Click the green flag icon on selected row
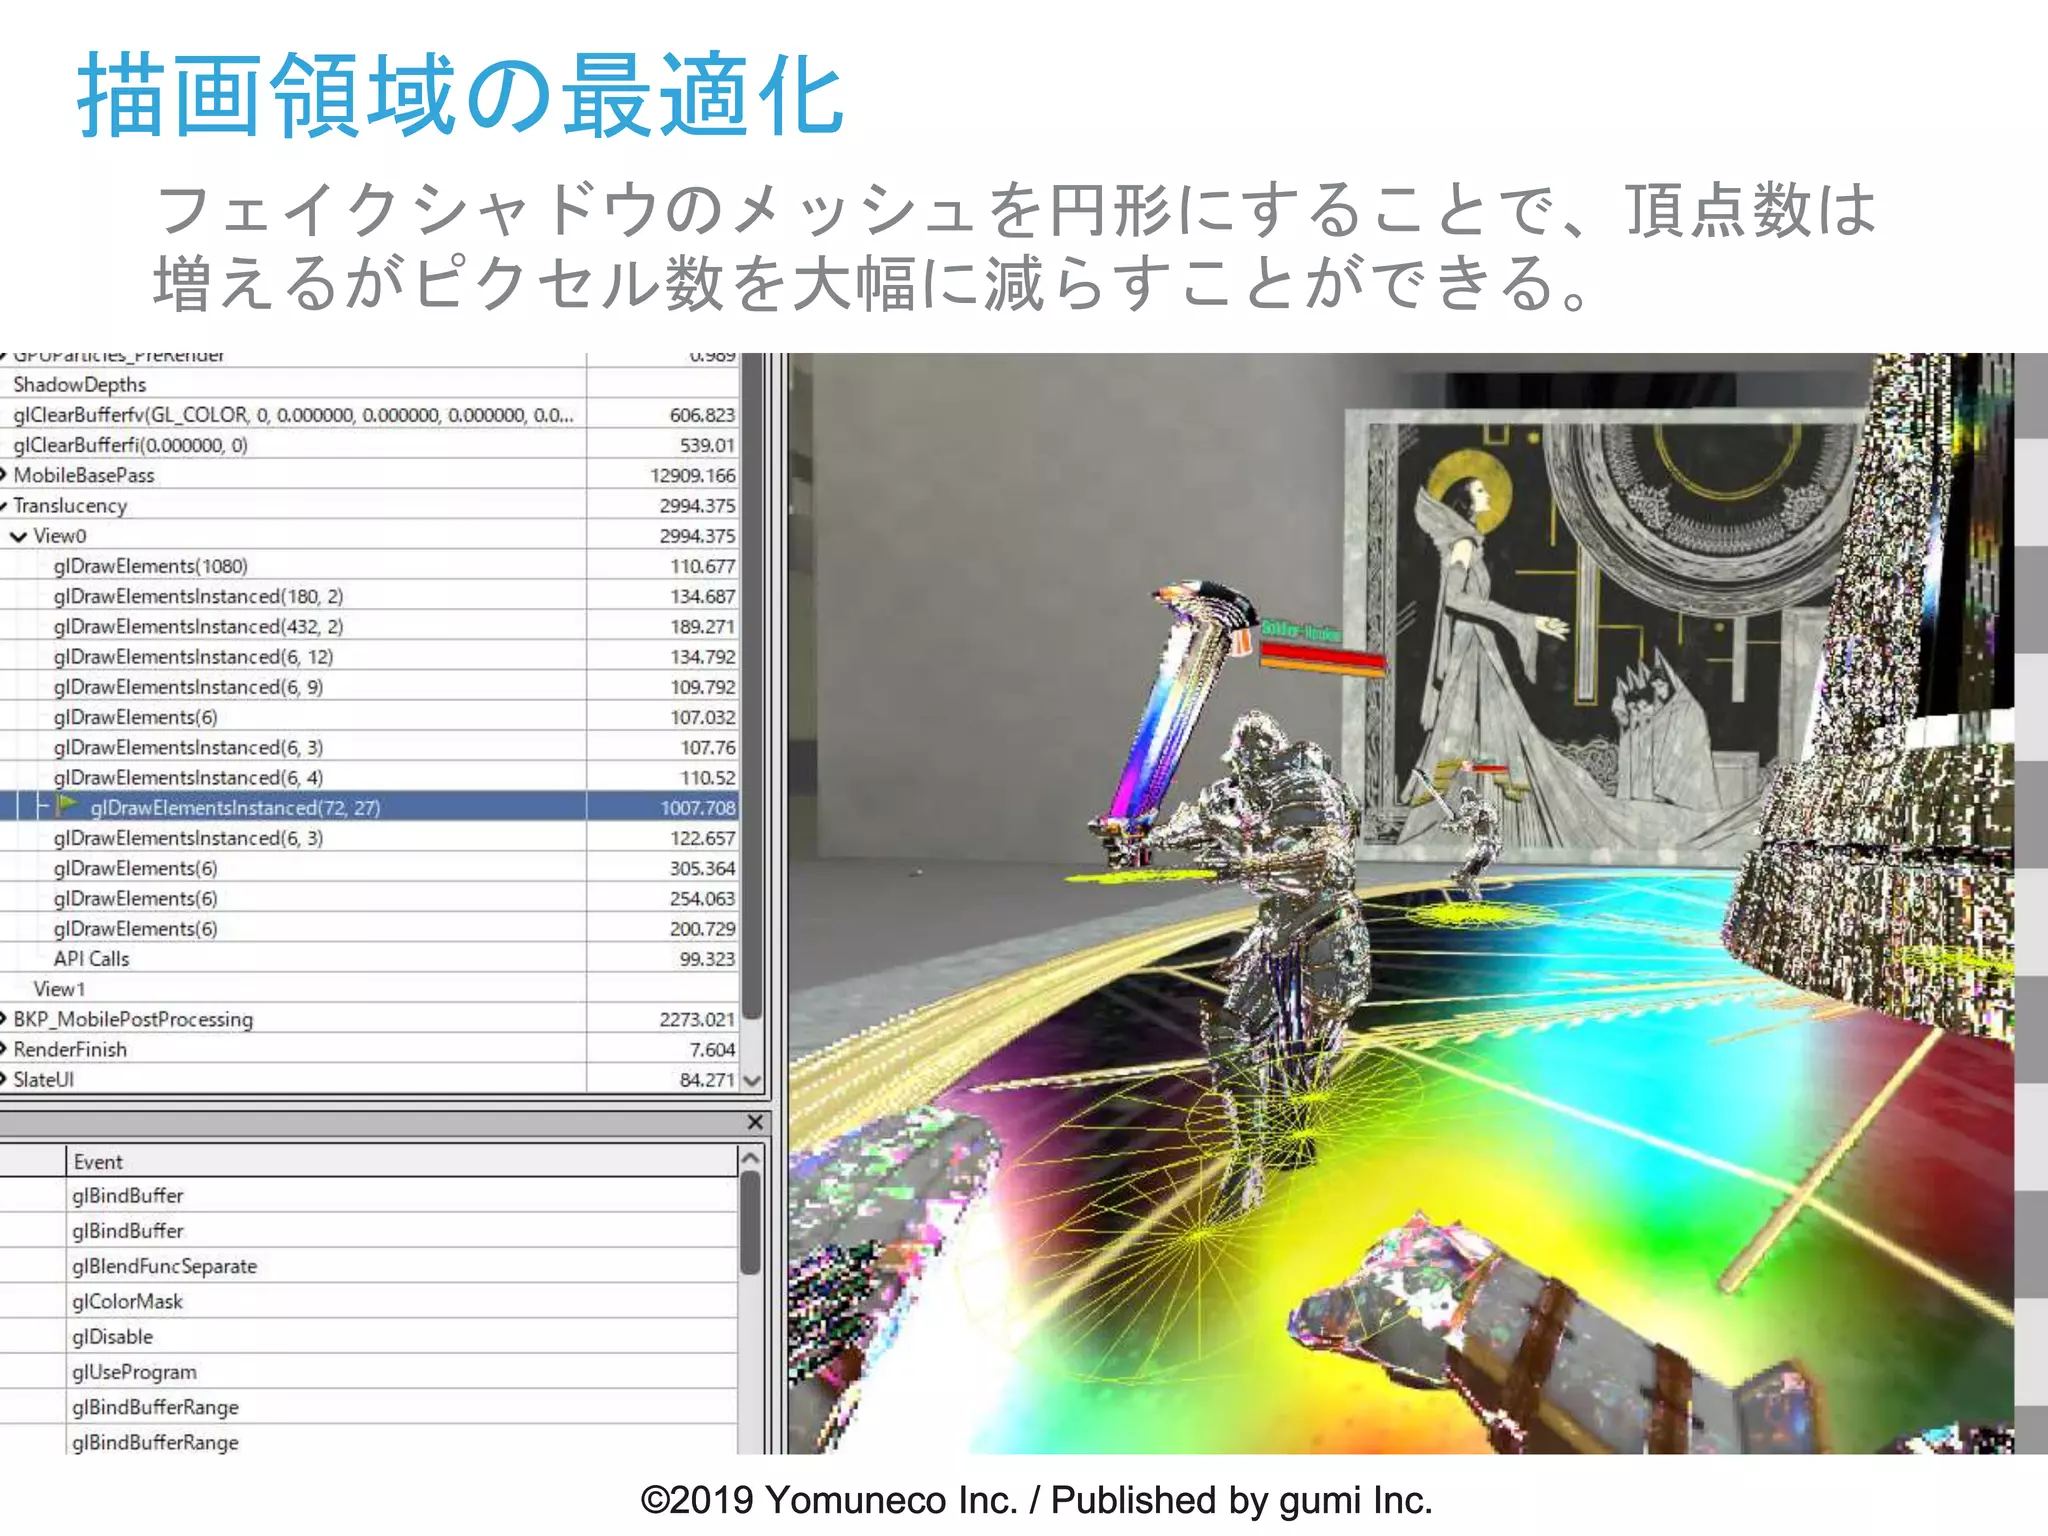The width and height of the screenshot is (2048, 1536). tap(68, 805)
